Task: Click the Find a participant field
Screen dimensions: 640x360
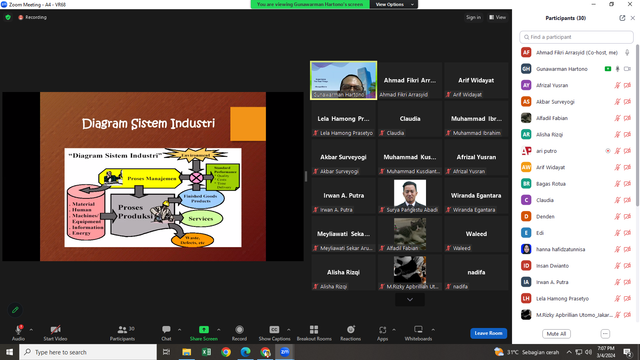Action: point(576,37)
